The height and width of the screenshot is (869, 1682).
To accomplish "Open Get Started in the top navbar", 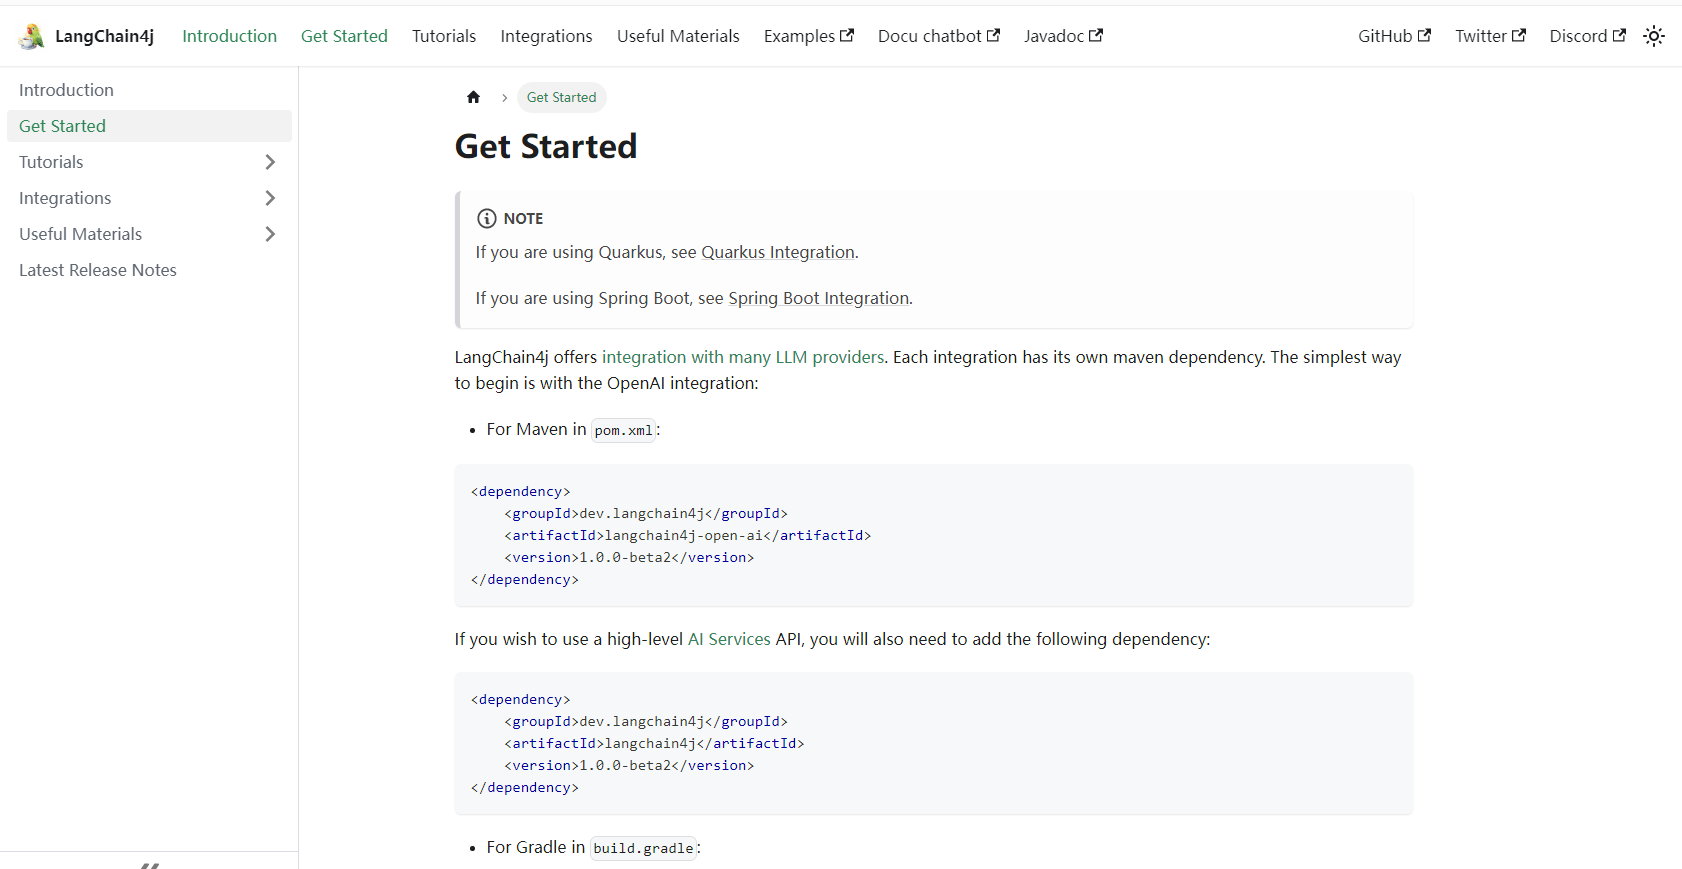I will (344, 36).
